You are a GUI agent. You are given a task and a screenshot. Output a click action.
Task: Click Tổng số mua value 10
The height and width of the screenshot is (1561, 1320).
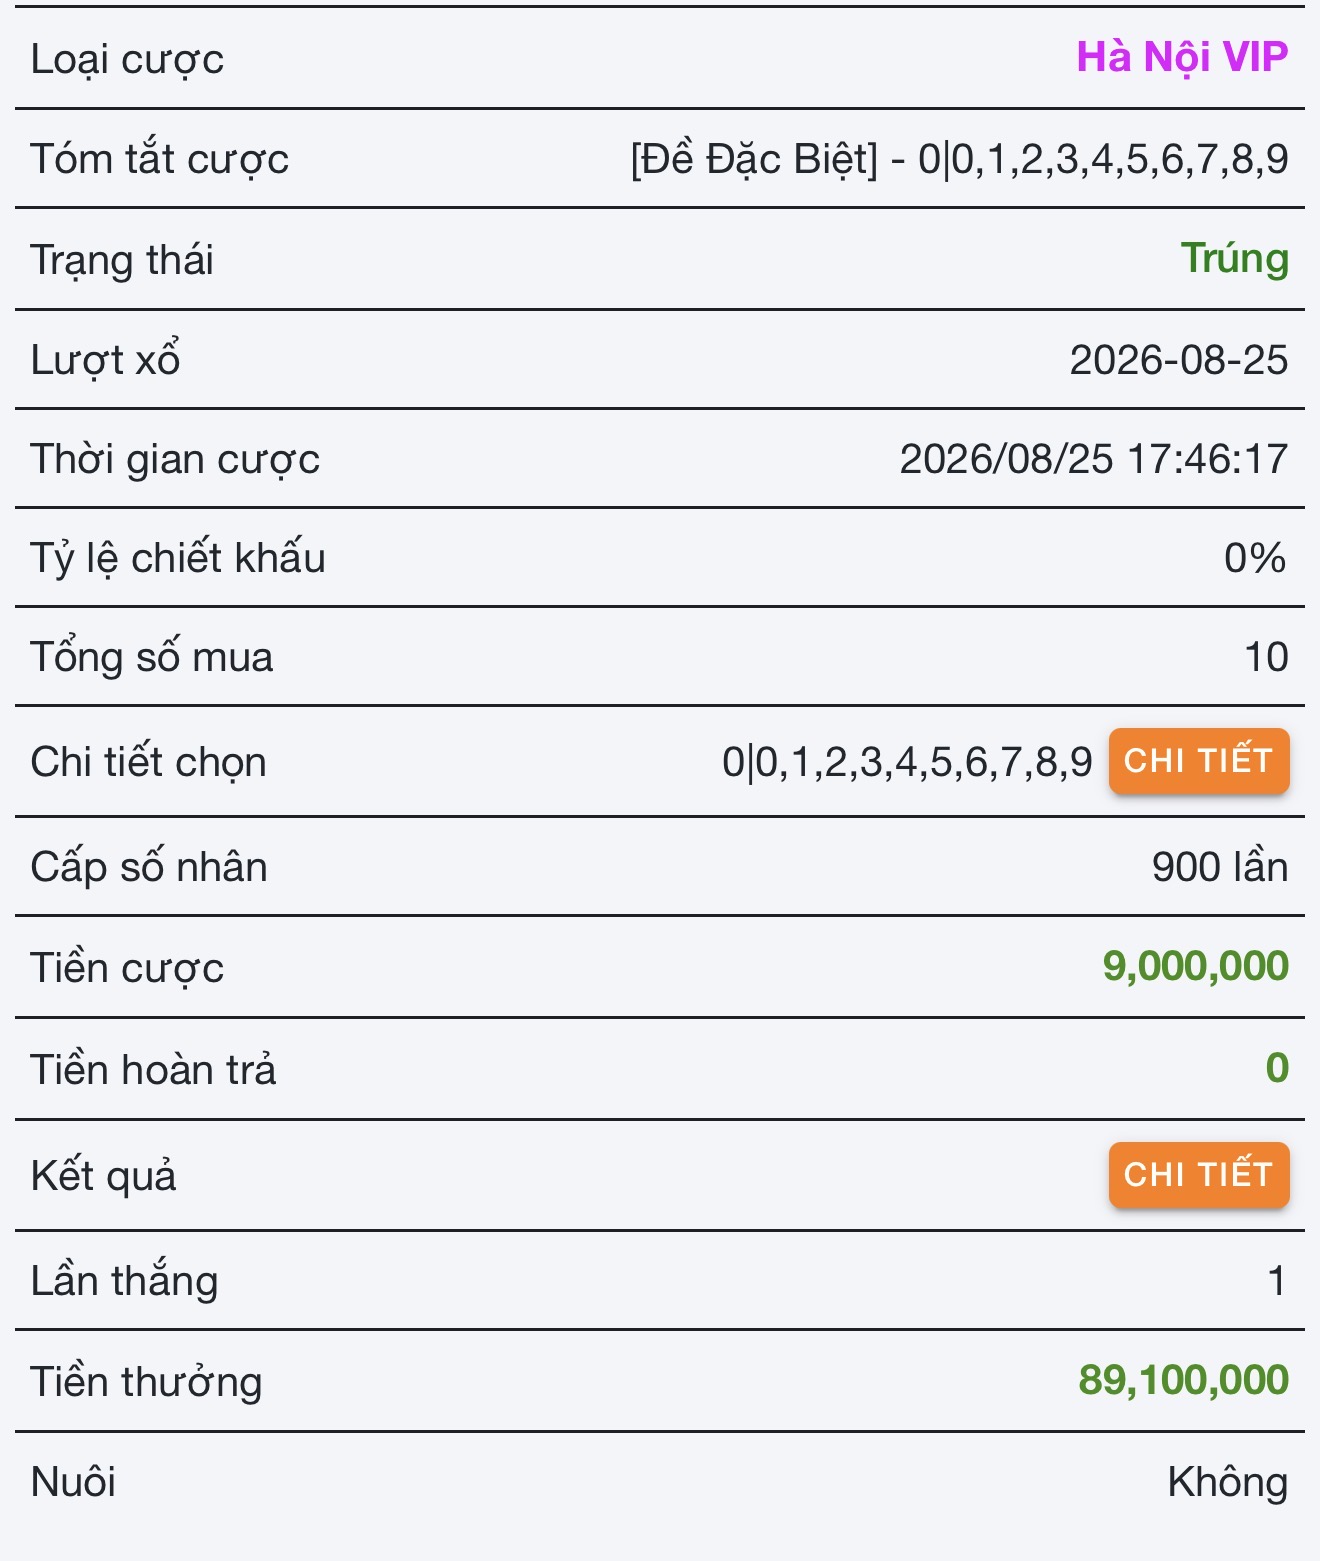(x=1266, y=657)
